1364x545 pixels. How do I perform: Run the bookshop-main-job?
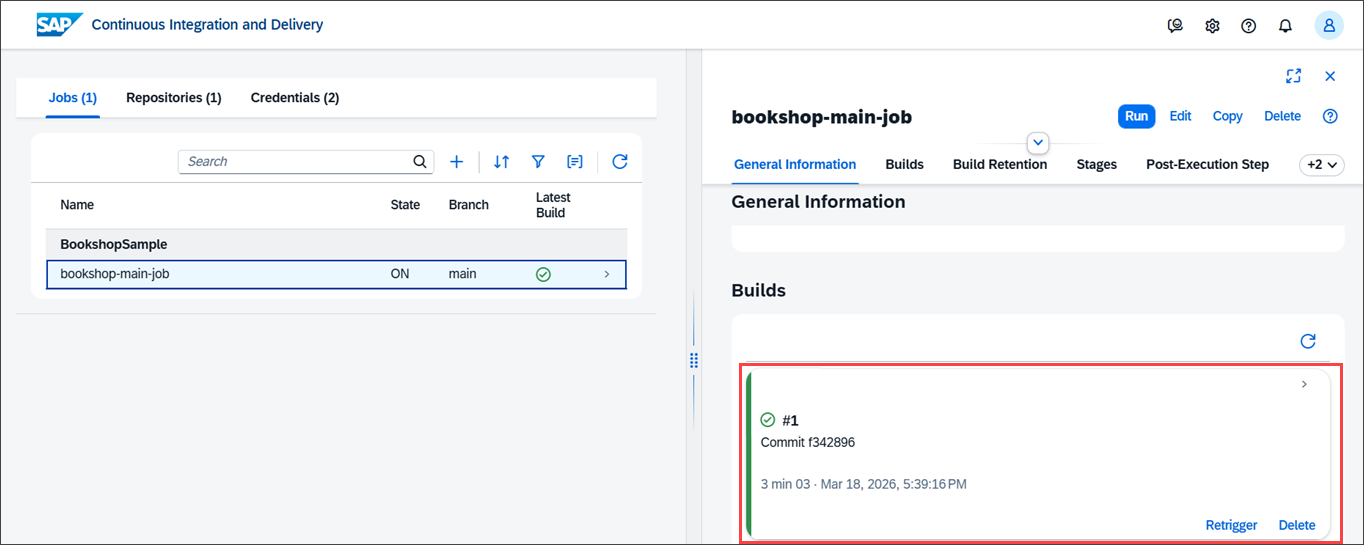tap(1136, 116)
